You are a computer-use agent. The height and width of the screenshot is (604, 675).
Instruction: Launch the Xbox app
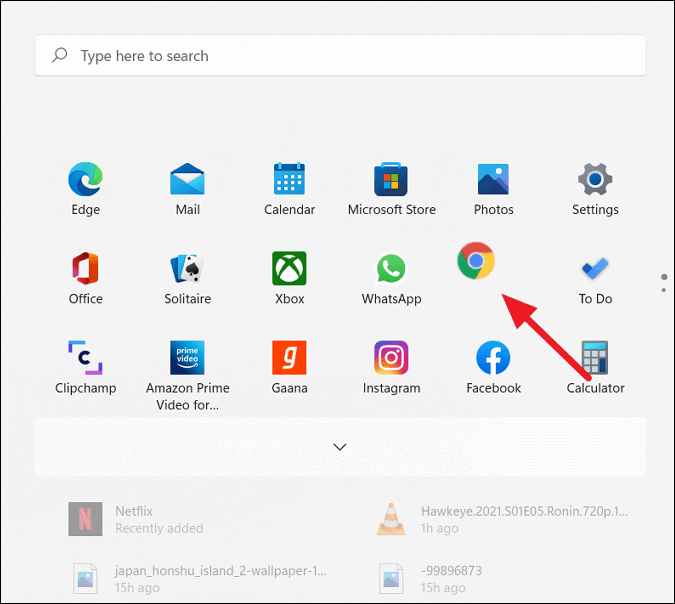click(x=289, y=278)
